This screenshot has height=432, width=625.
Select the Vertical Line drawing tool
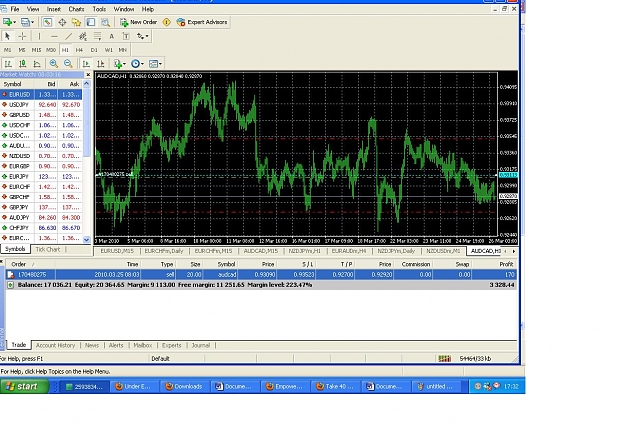pyautogui.click(x=39, y=36)
